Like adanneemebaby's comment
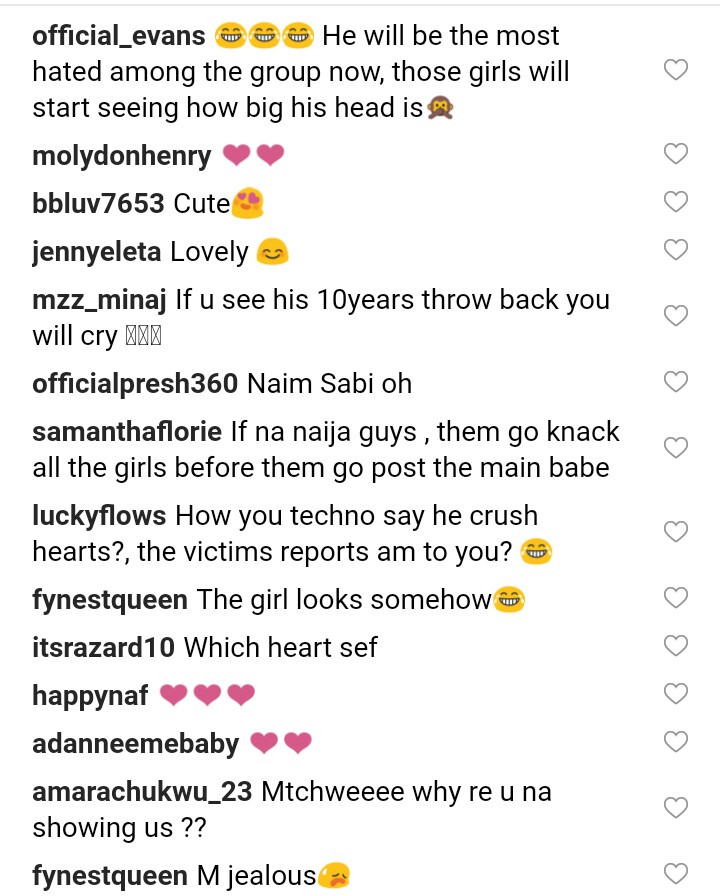The image size is (720, 896). (x=677, y=742)
